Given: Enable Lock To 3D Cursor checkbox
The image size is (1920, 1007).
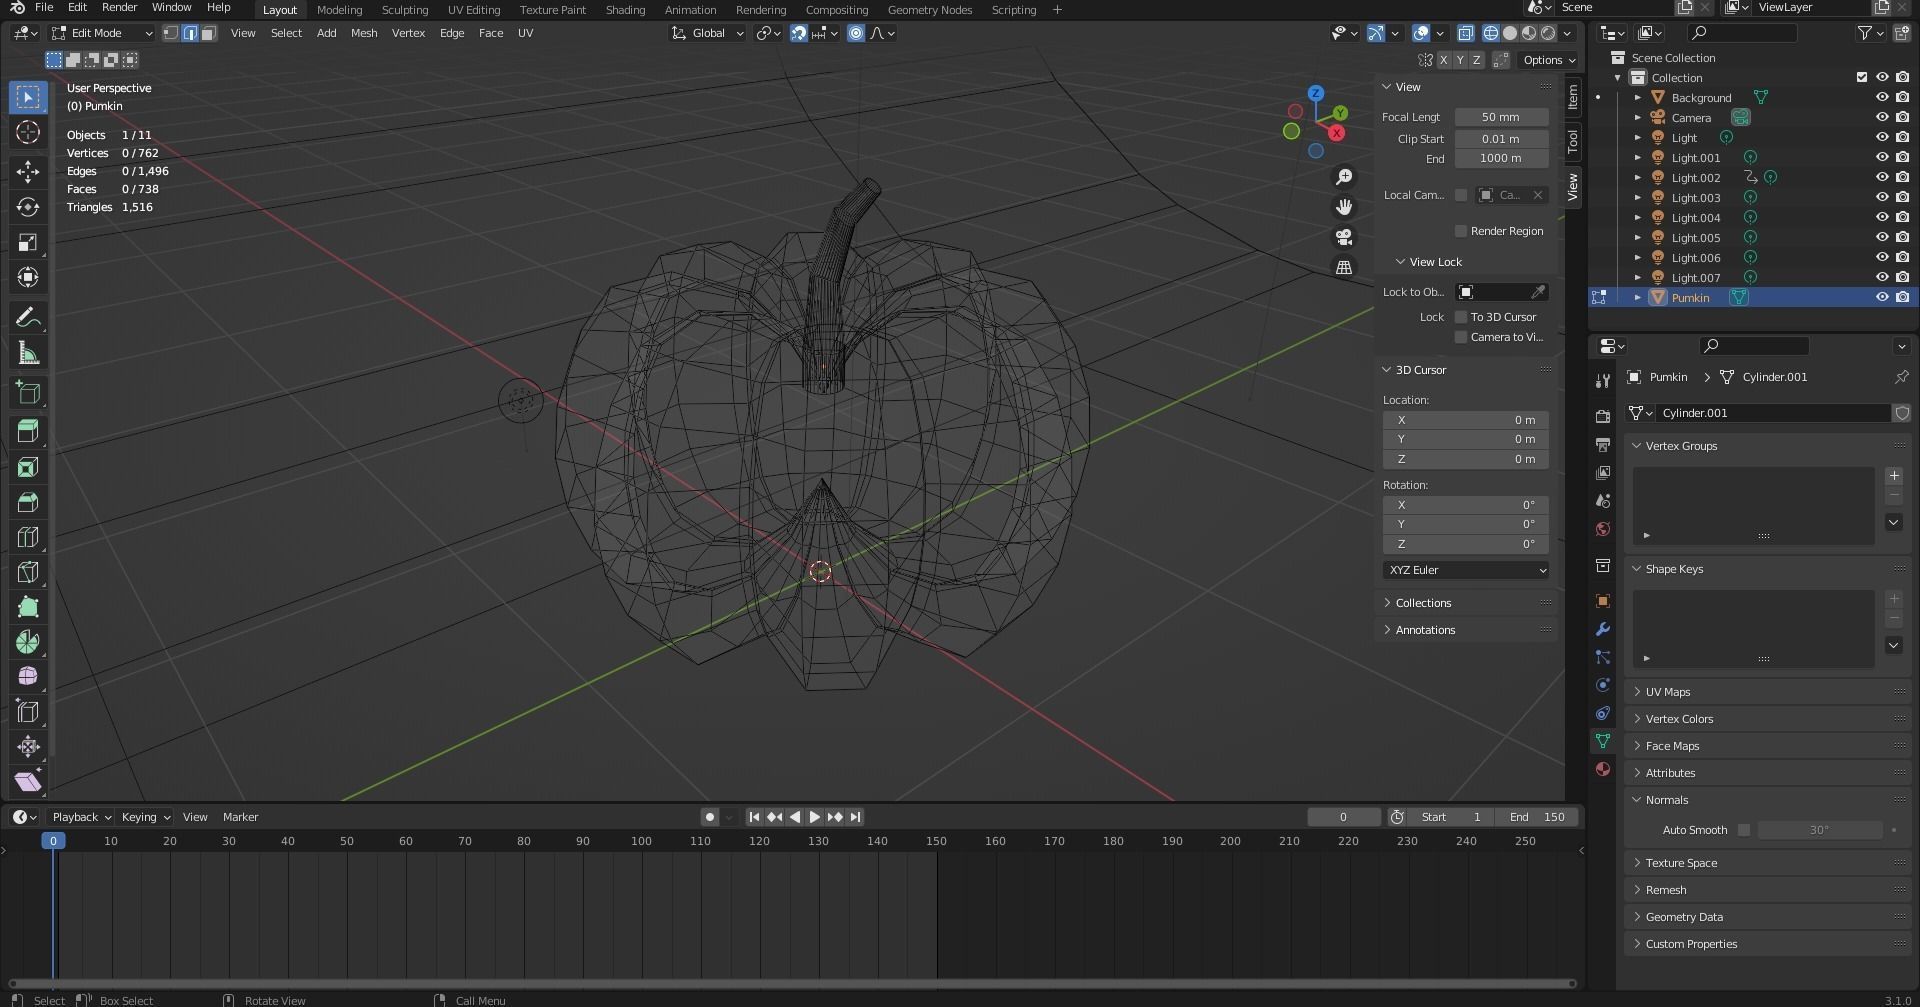Looking at the screenshot, I should 1461,317.
